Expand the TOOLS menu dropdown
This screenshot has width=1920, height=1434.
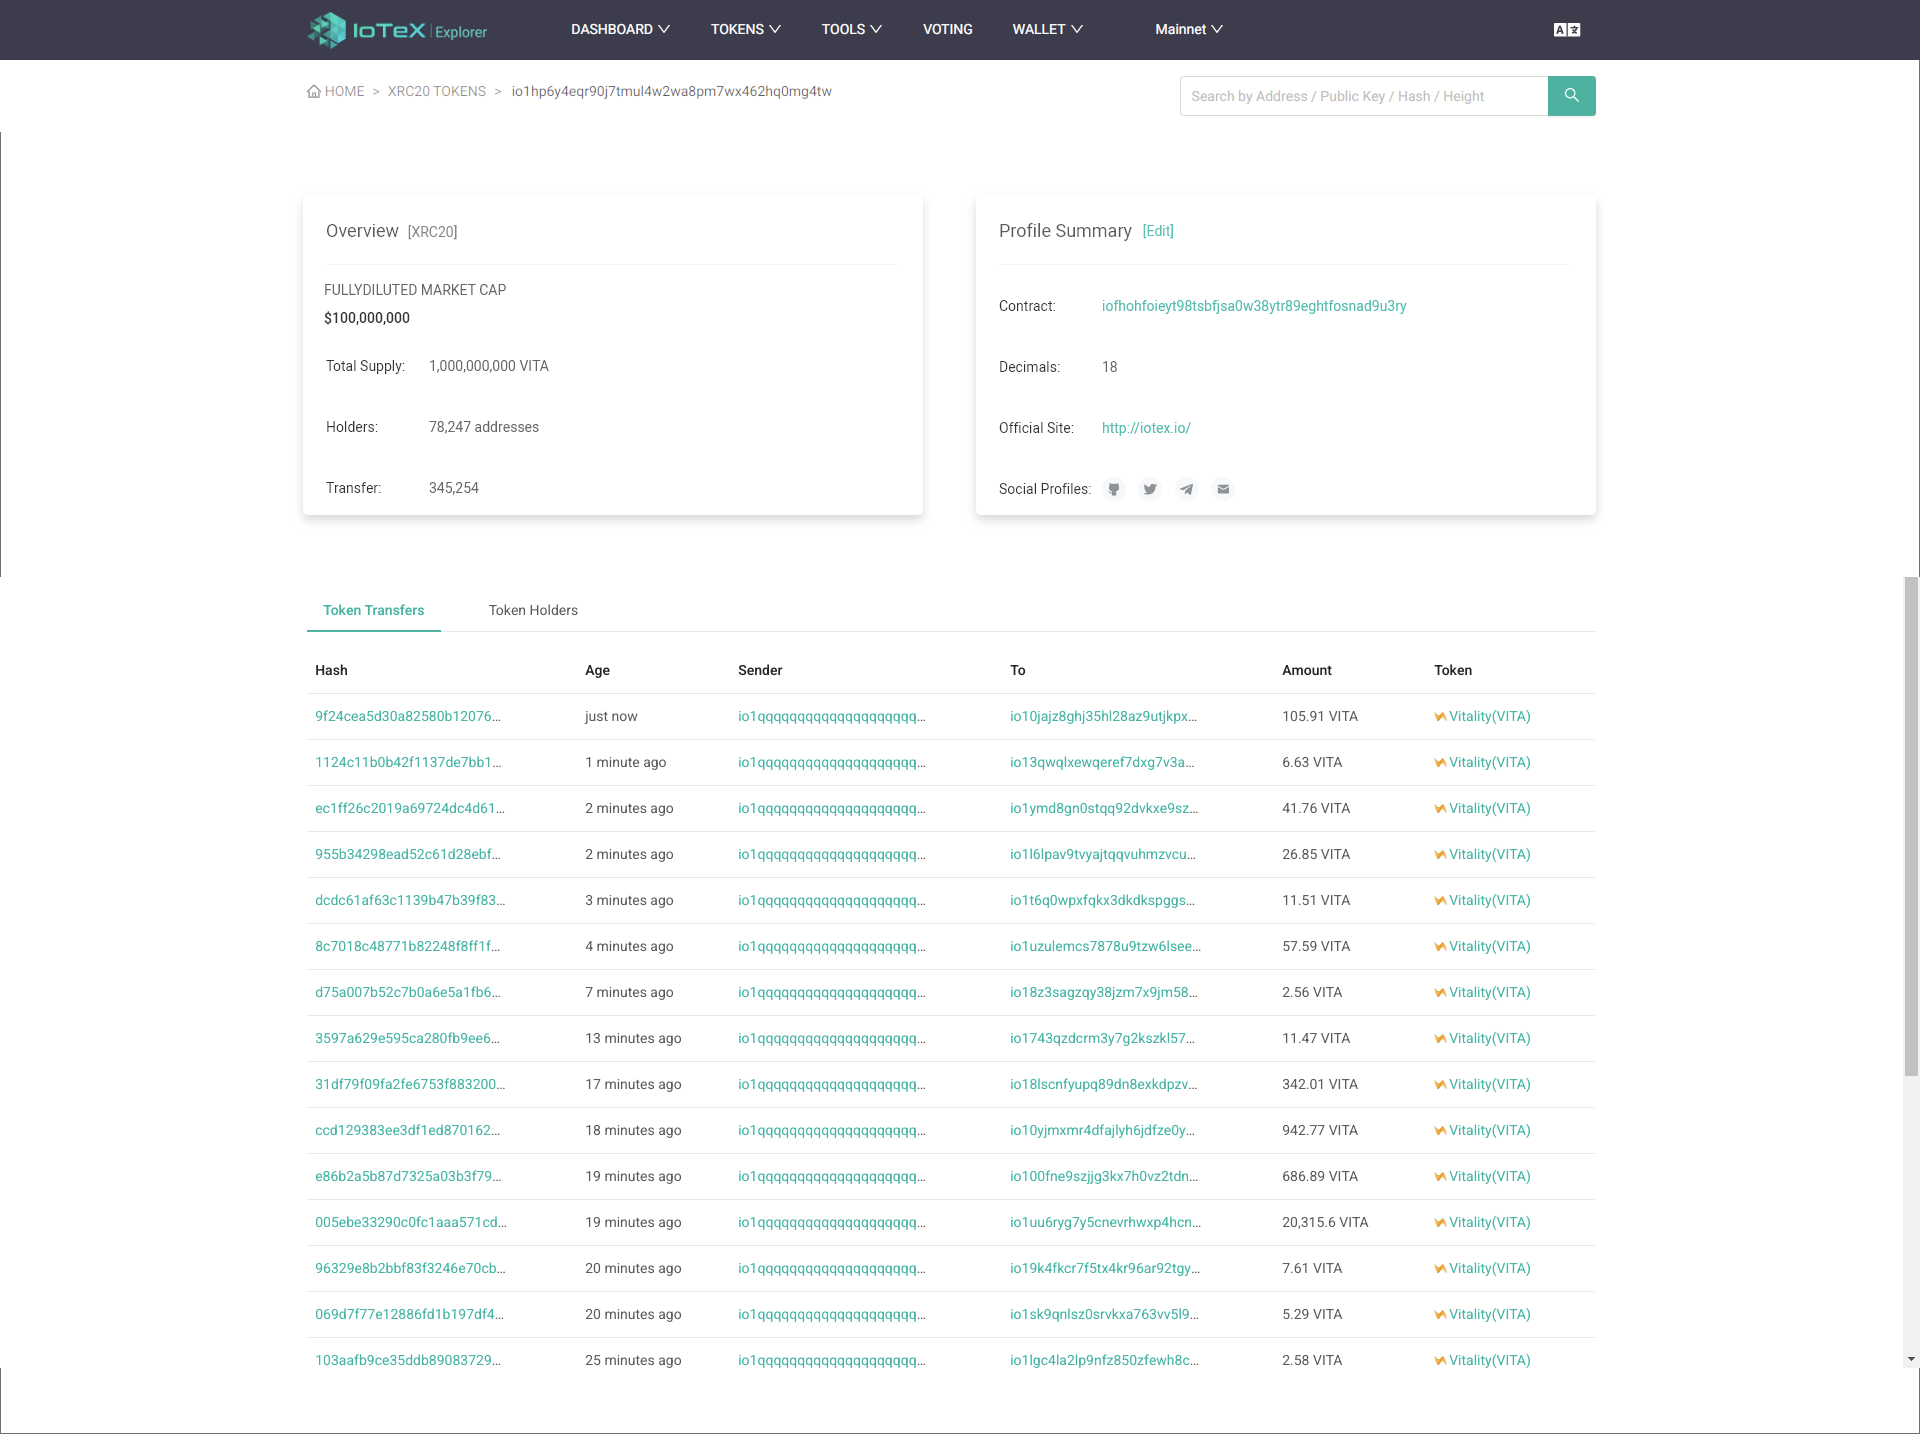[x=850, y=29]
